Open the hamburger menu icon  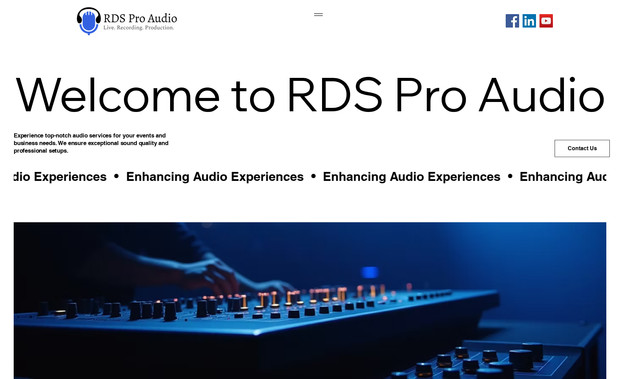[318, 15]
